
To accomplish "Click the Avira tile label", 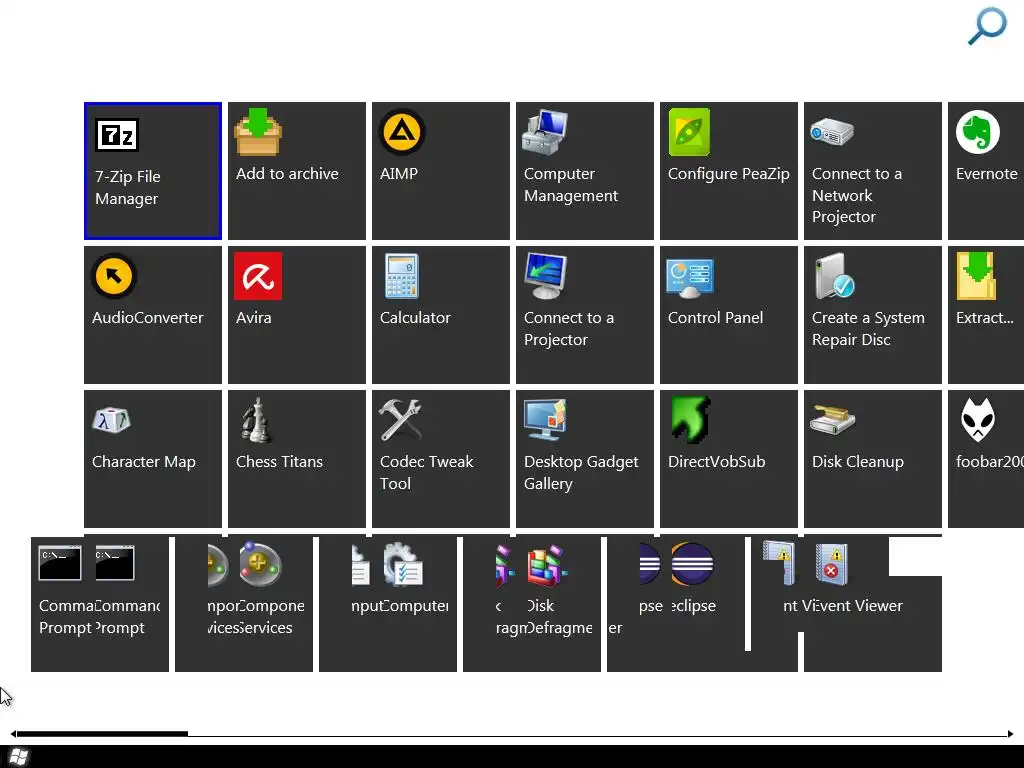I will tap(253, 318).
